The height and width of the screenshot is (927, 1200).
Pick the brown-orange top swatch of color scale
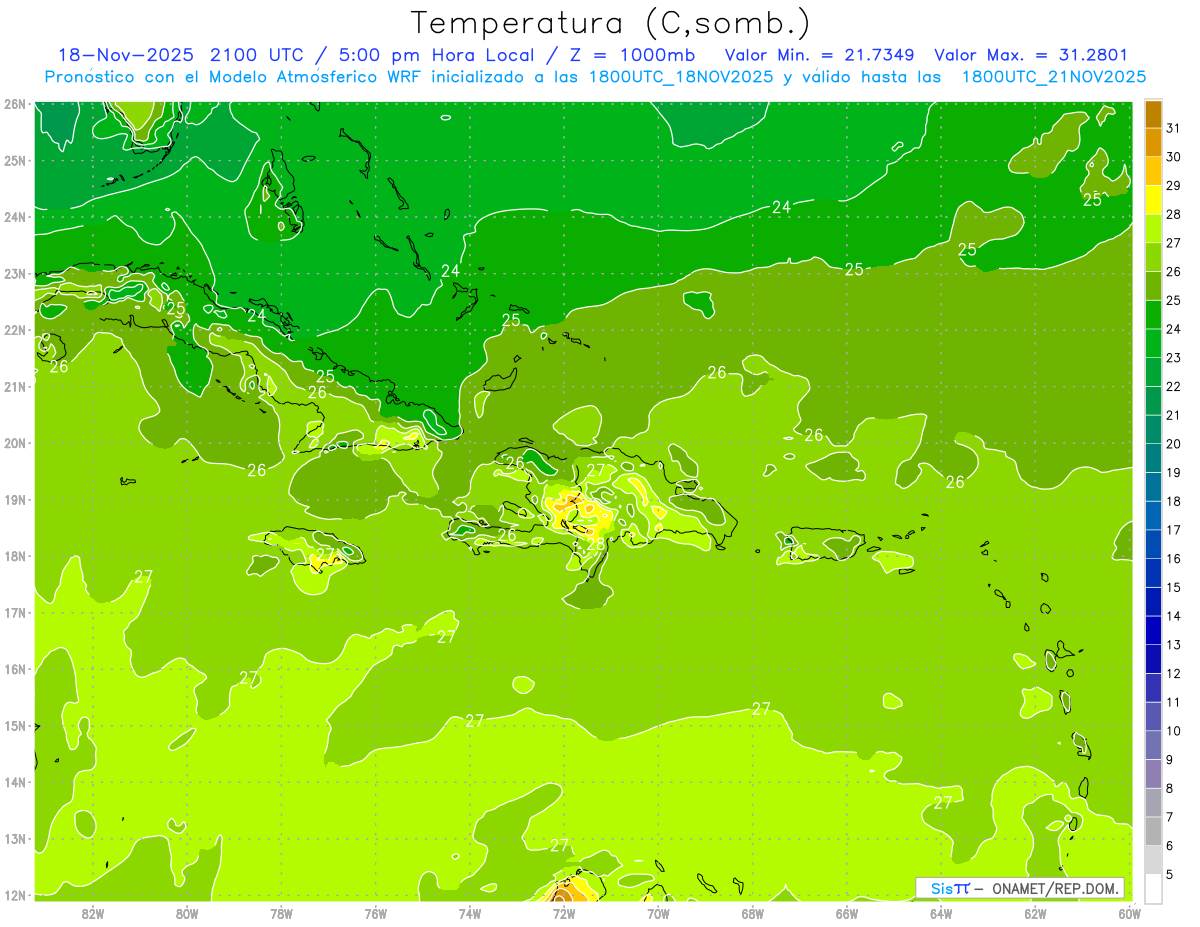[1153, 114]
